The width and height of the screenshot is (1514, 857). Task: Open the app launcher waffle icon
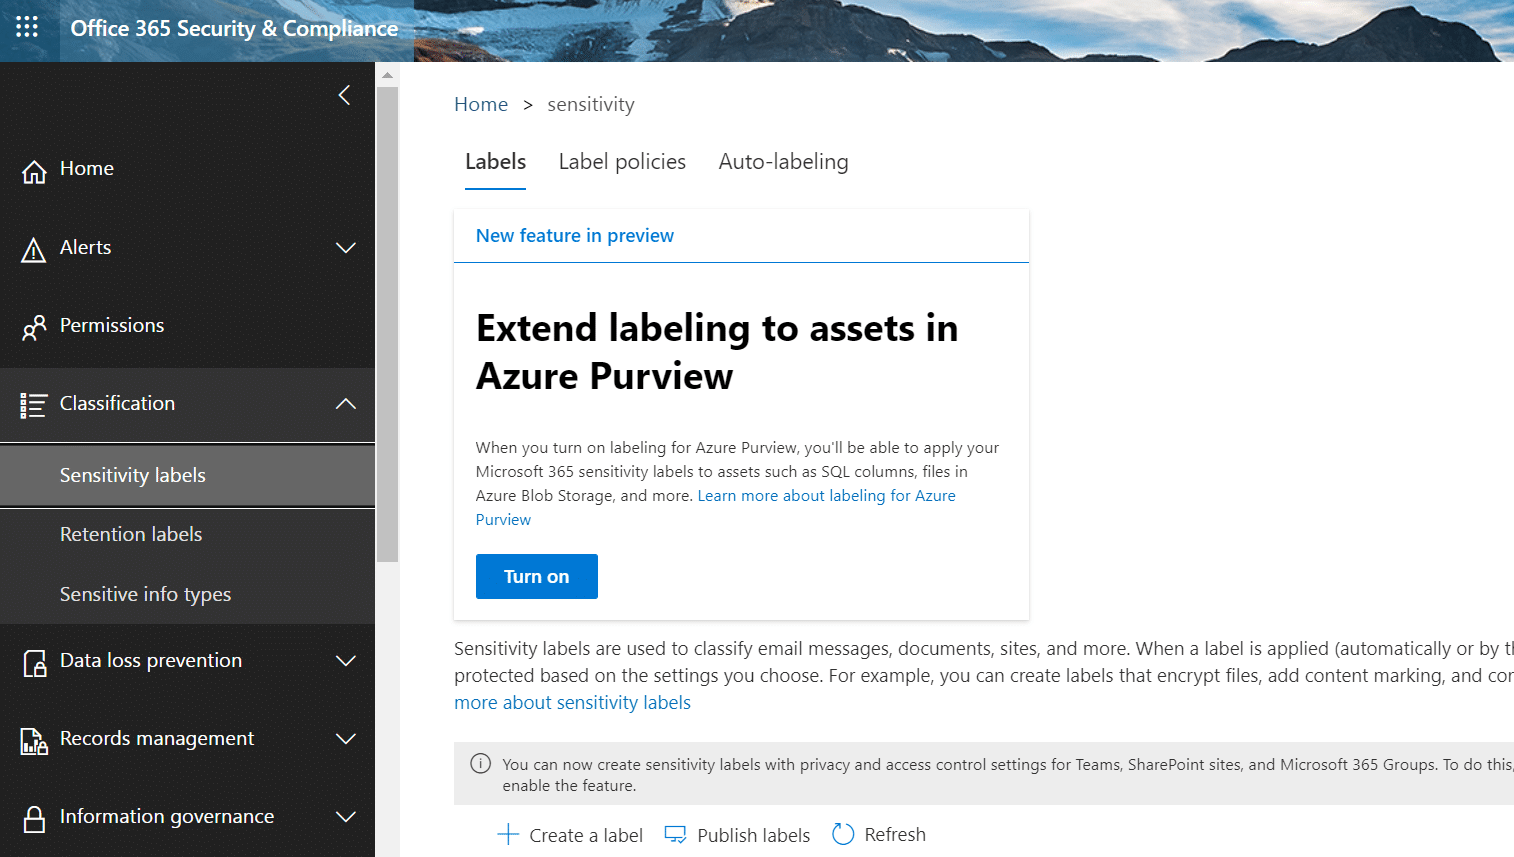coord(27,27)
